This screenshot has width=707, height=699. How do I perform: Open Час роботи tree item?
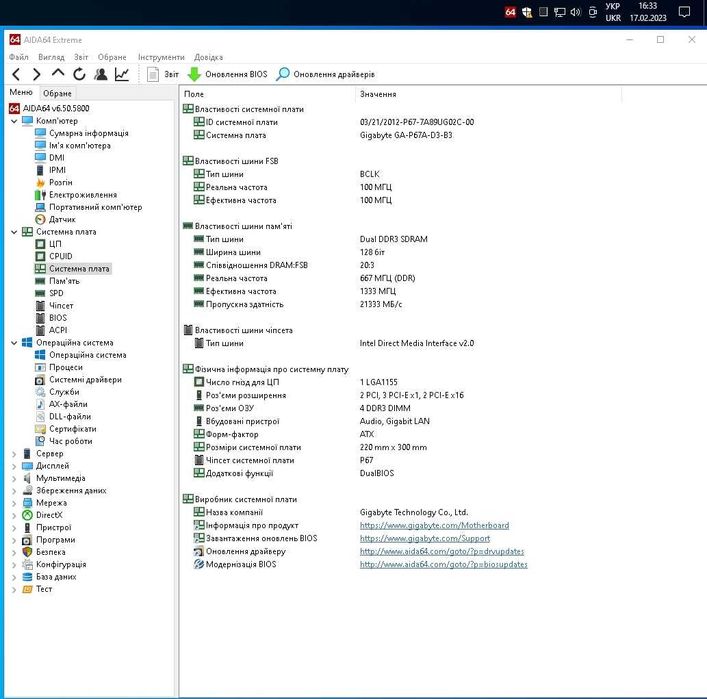71,441
